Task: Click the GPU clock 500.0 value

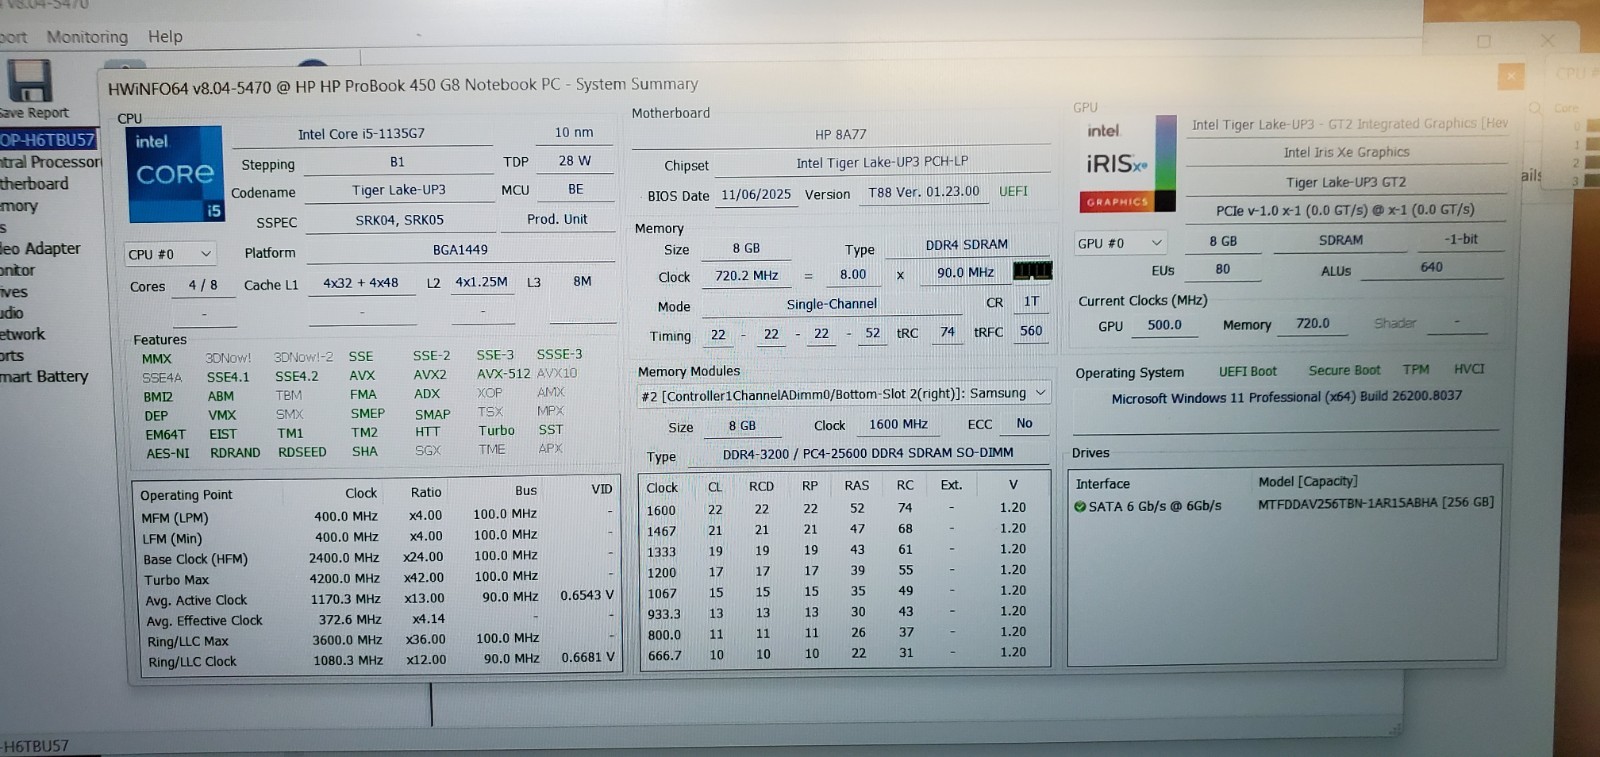Action: pyautogui.click(x=1164, y=325)
